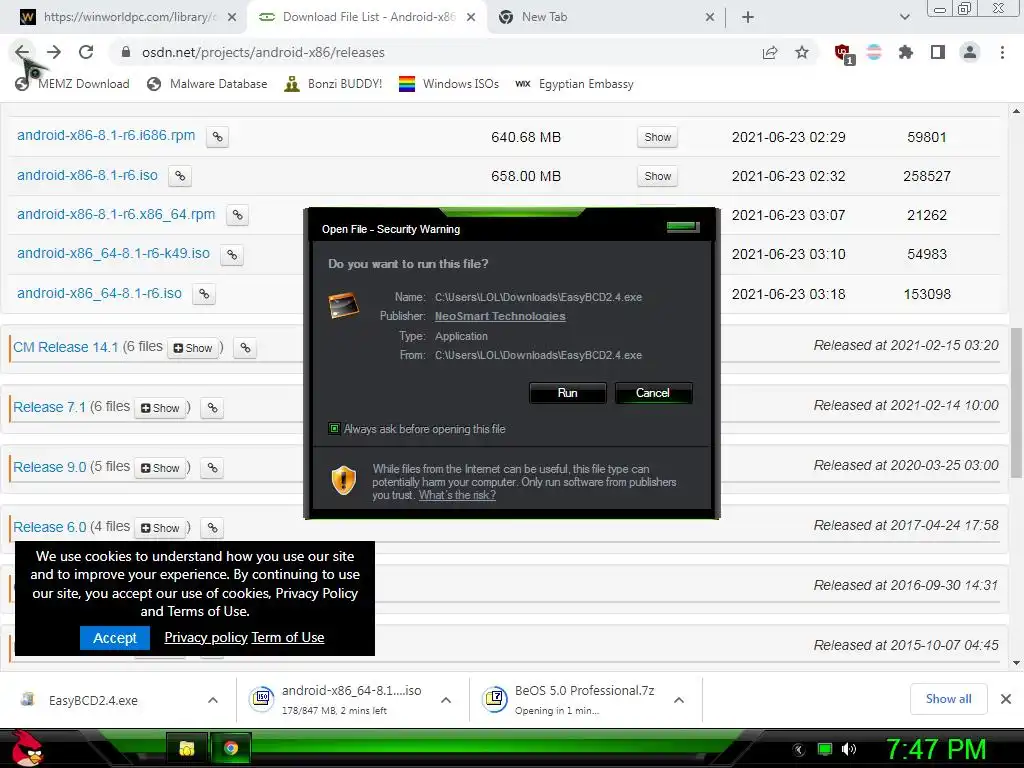The height and width of the screenshot is (768, 1024).
Task: Open the Extensions puzzle-piece menu
Action: (905, 52)
